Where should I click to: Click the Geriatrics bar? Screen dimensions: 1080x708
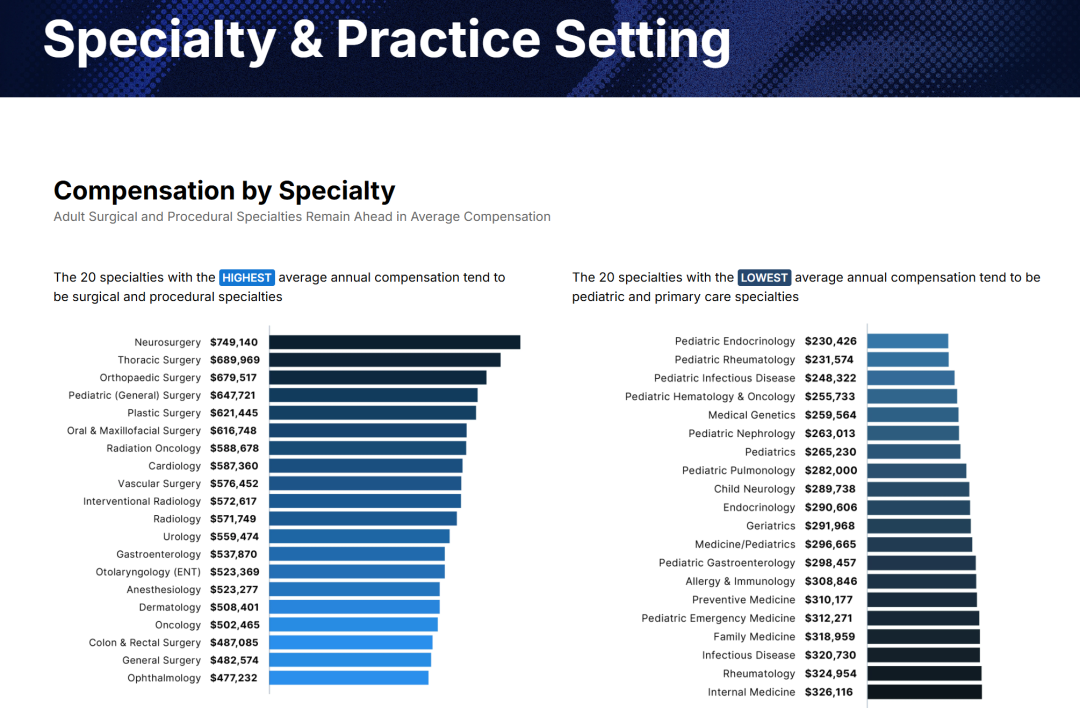point(918,526)
